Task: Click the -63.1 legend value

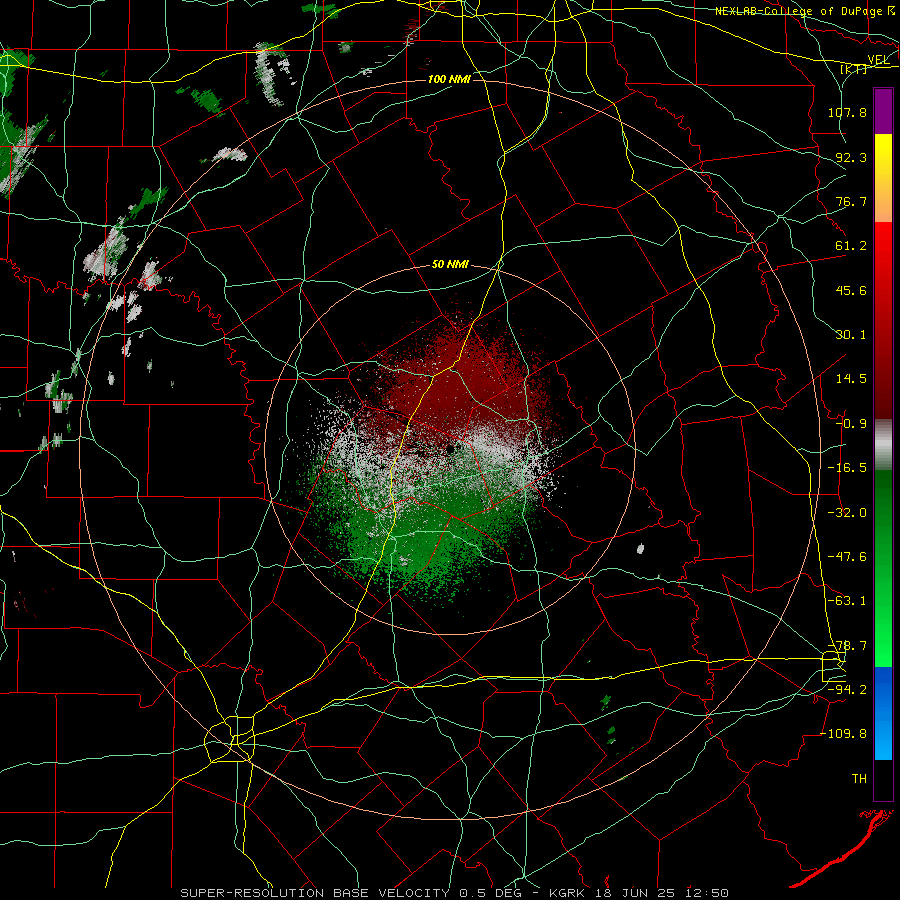Action: [847, 601]
